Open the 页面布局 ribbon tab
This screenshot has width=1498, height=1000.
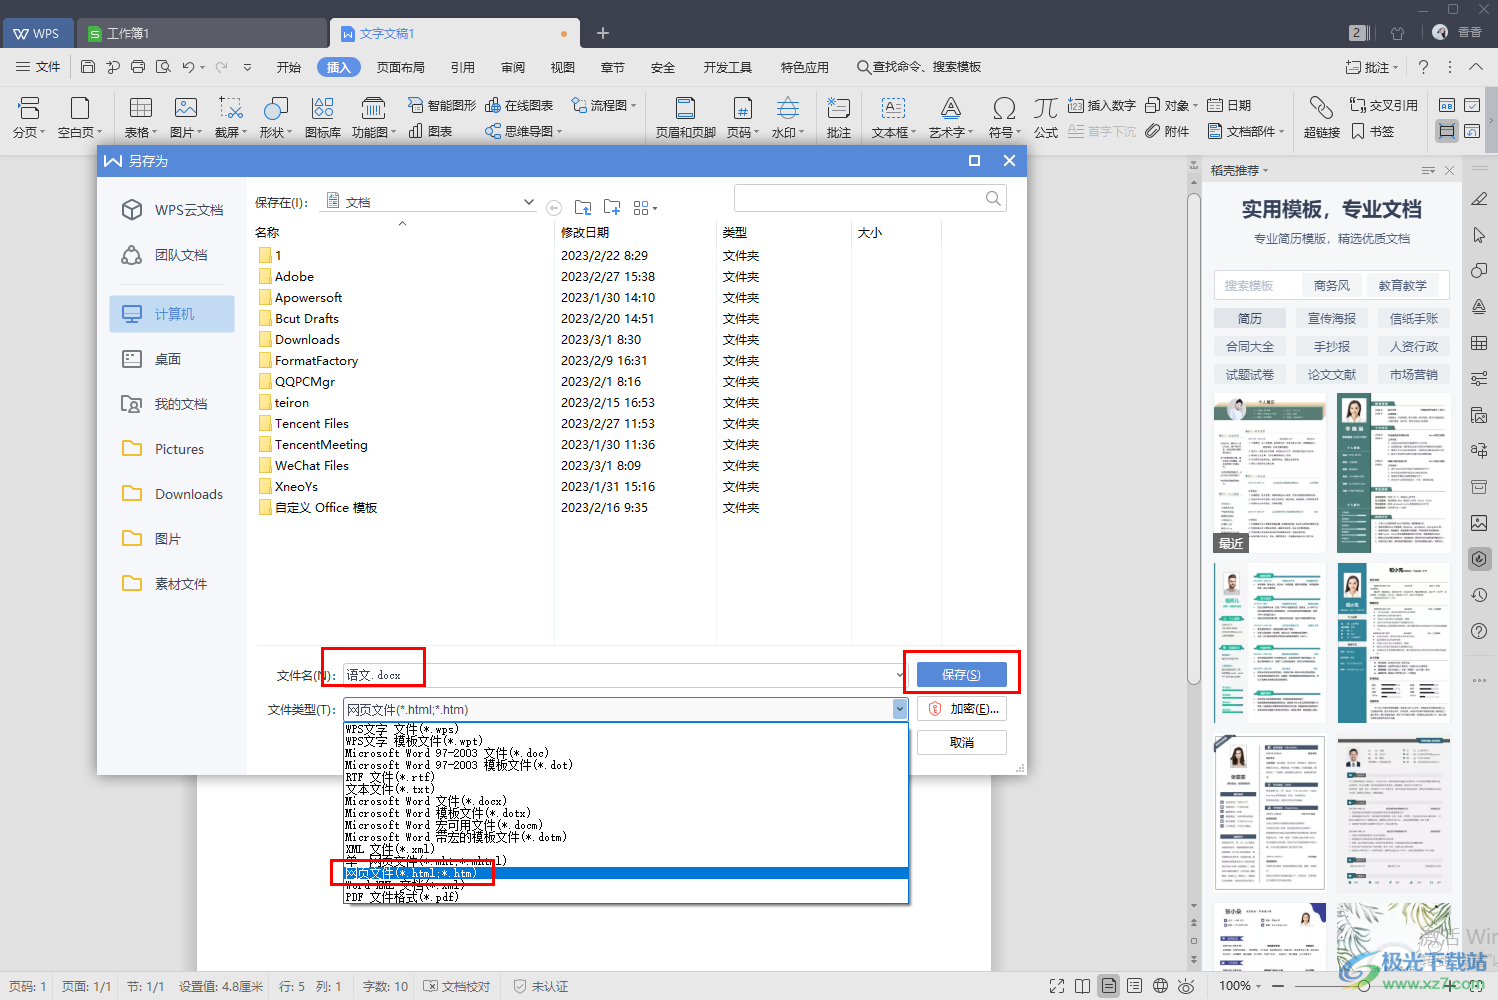tap(401, 67)
